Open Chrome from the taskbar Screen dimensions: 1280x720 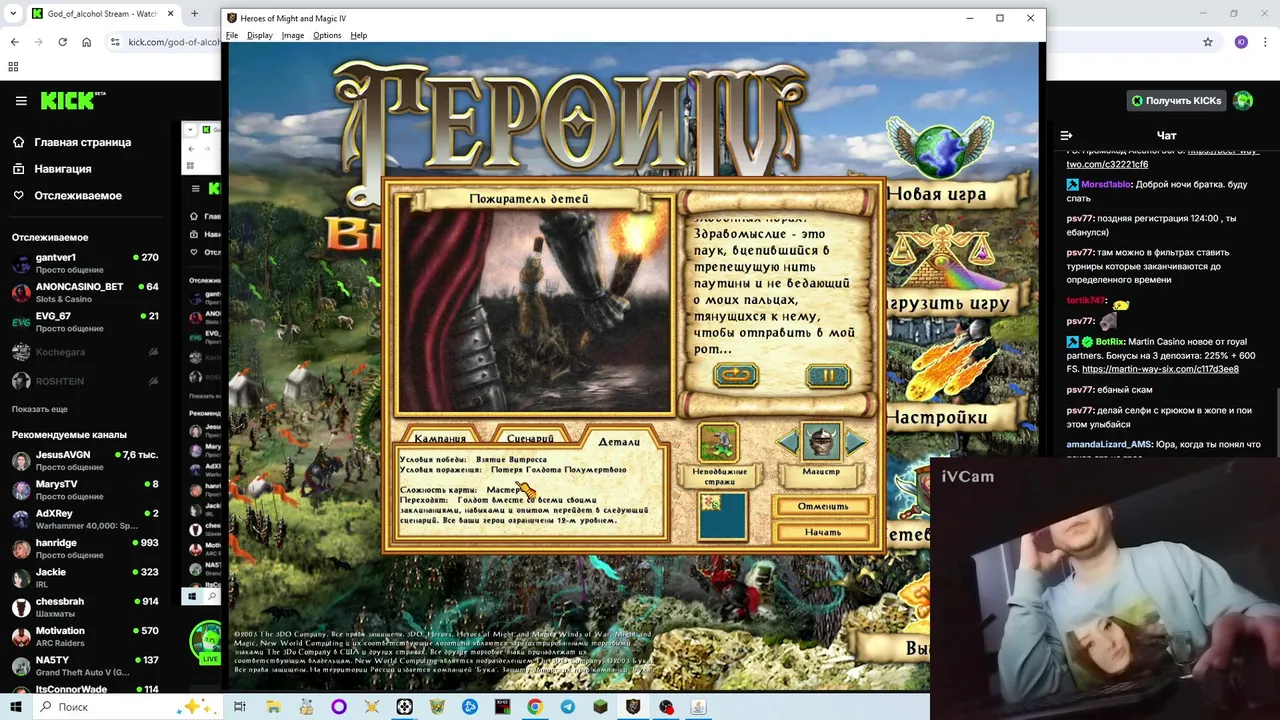point(535,707)
